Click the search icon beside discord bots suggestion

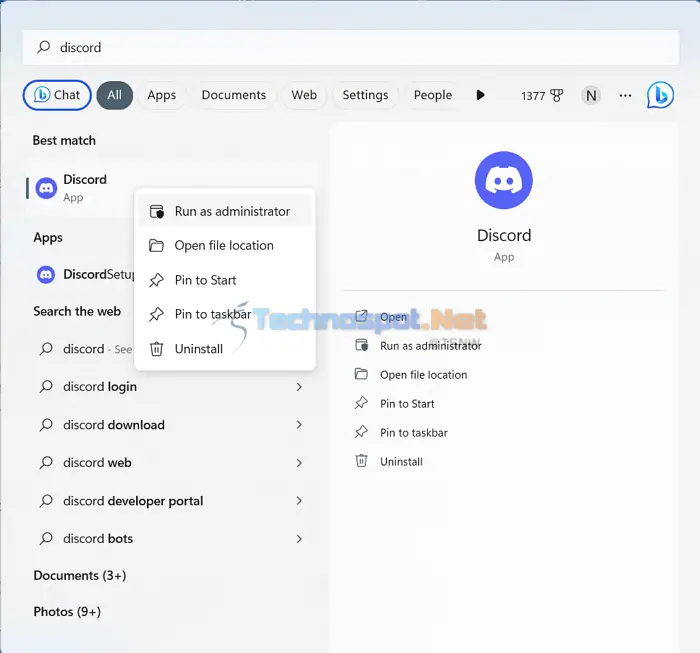(x=46, y=539)
